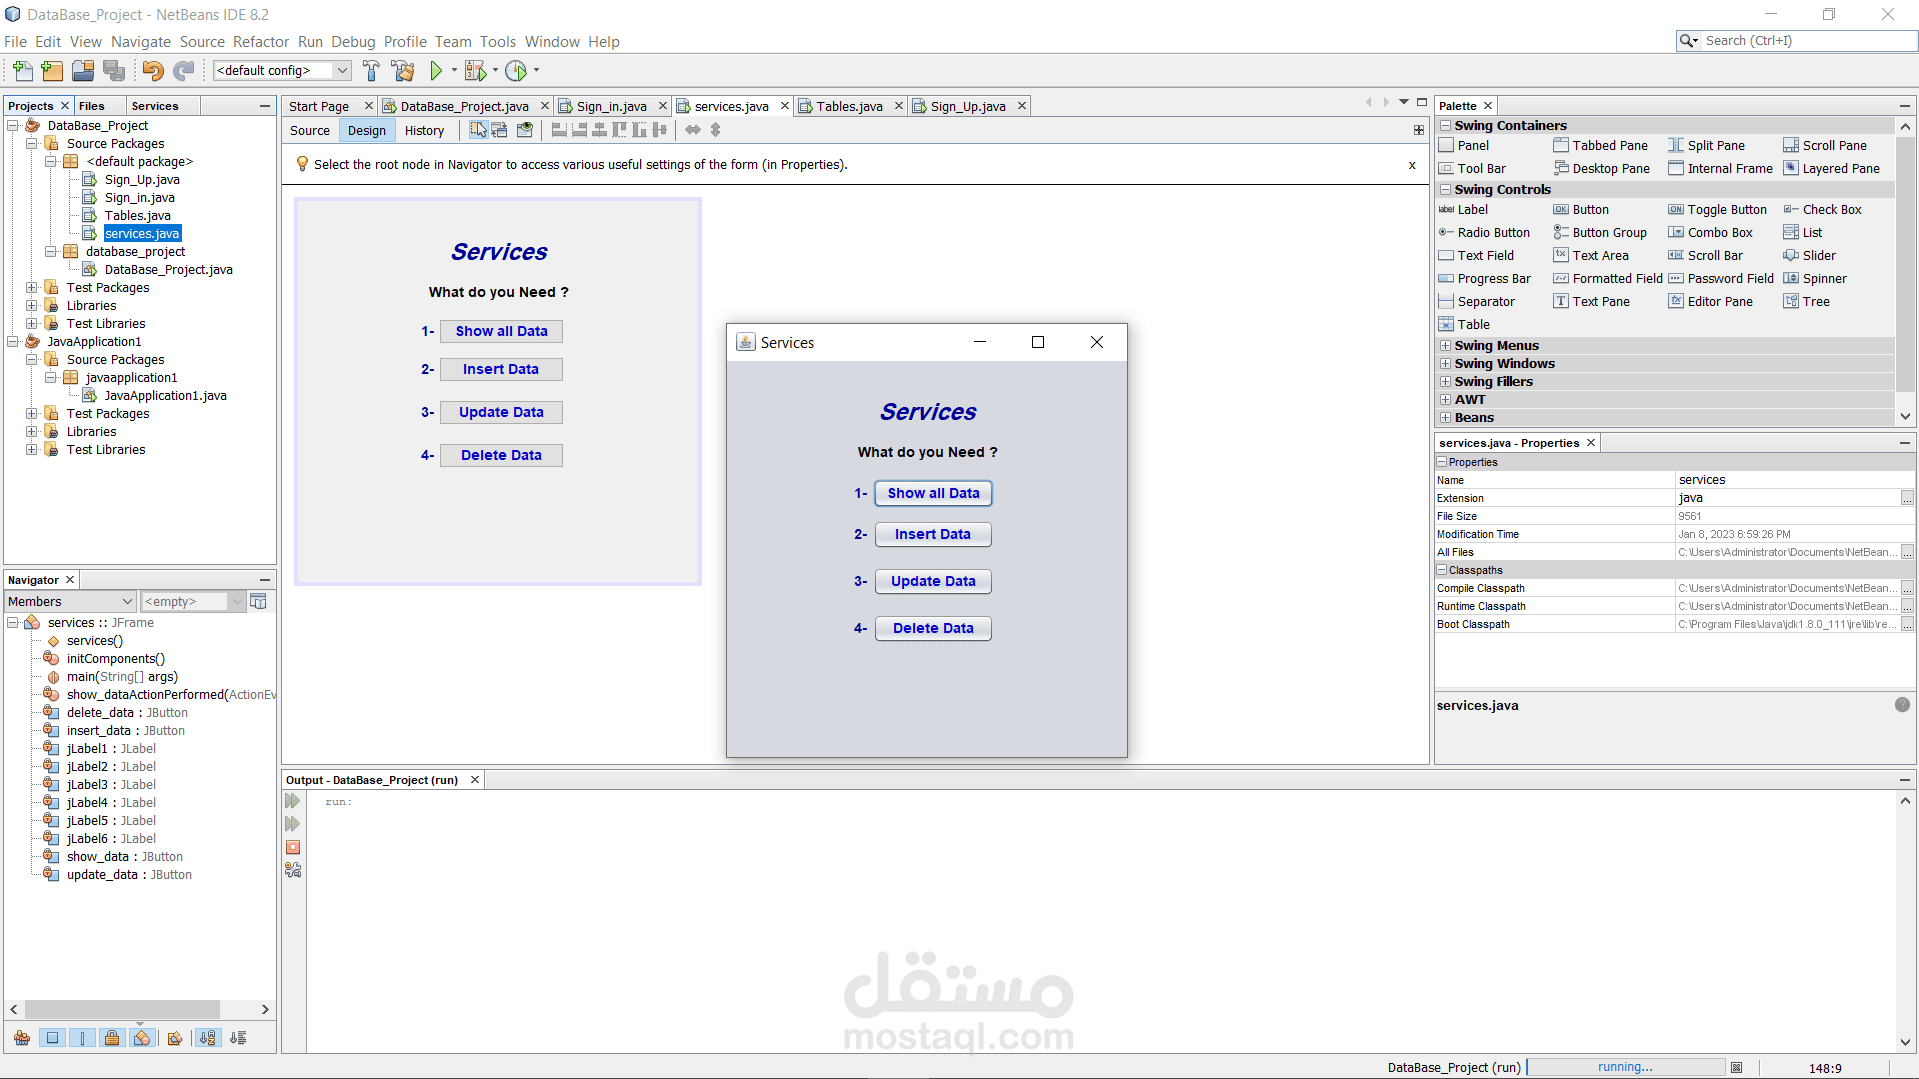This screenshot has width=1919, height=1079.
Task: Click the running progress bar in status bar
Action: pyautogui.click(x=1626, y=1068)
